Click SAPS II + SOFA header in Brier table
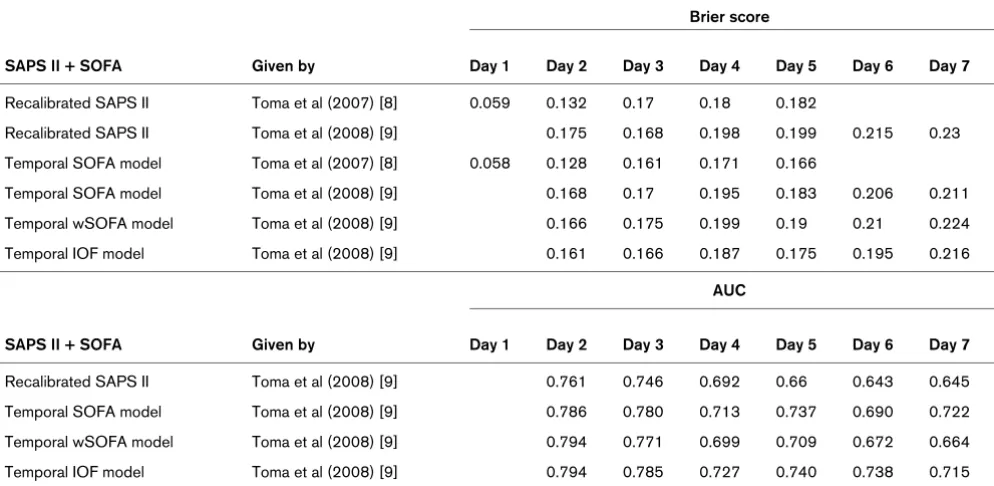 [63, 66]
